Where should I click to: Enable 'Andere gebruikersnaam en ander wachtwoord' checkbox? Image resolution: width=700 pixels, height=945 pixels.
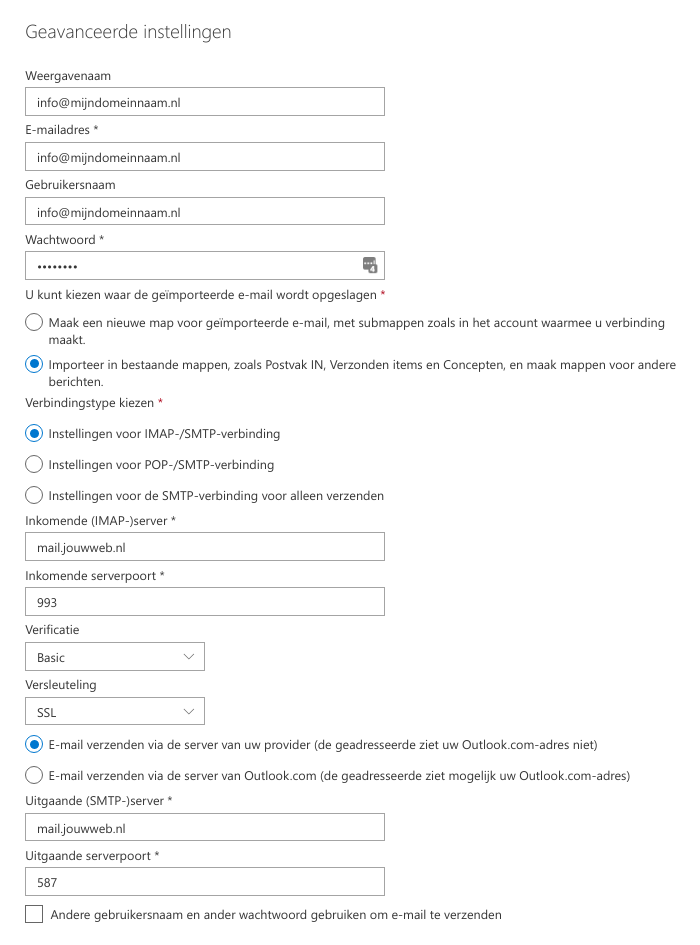(34, 914)
